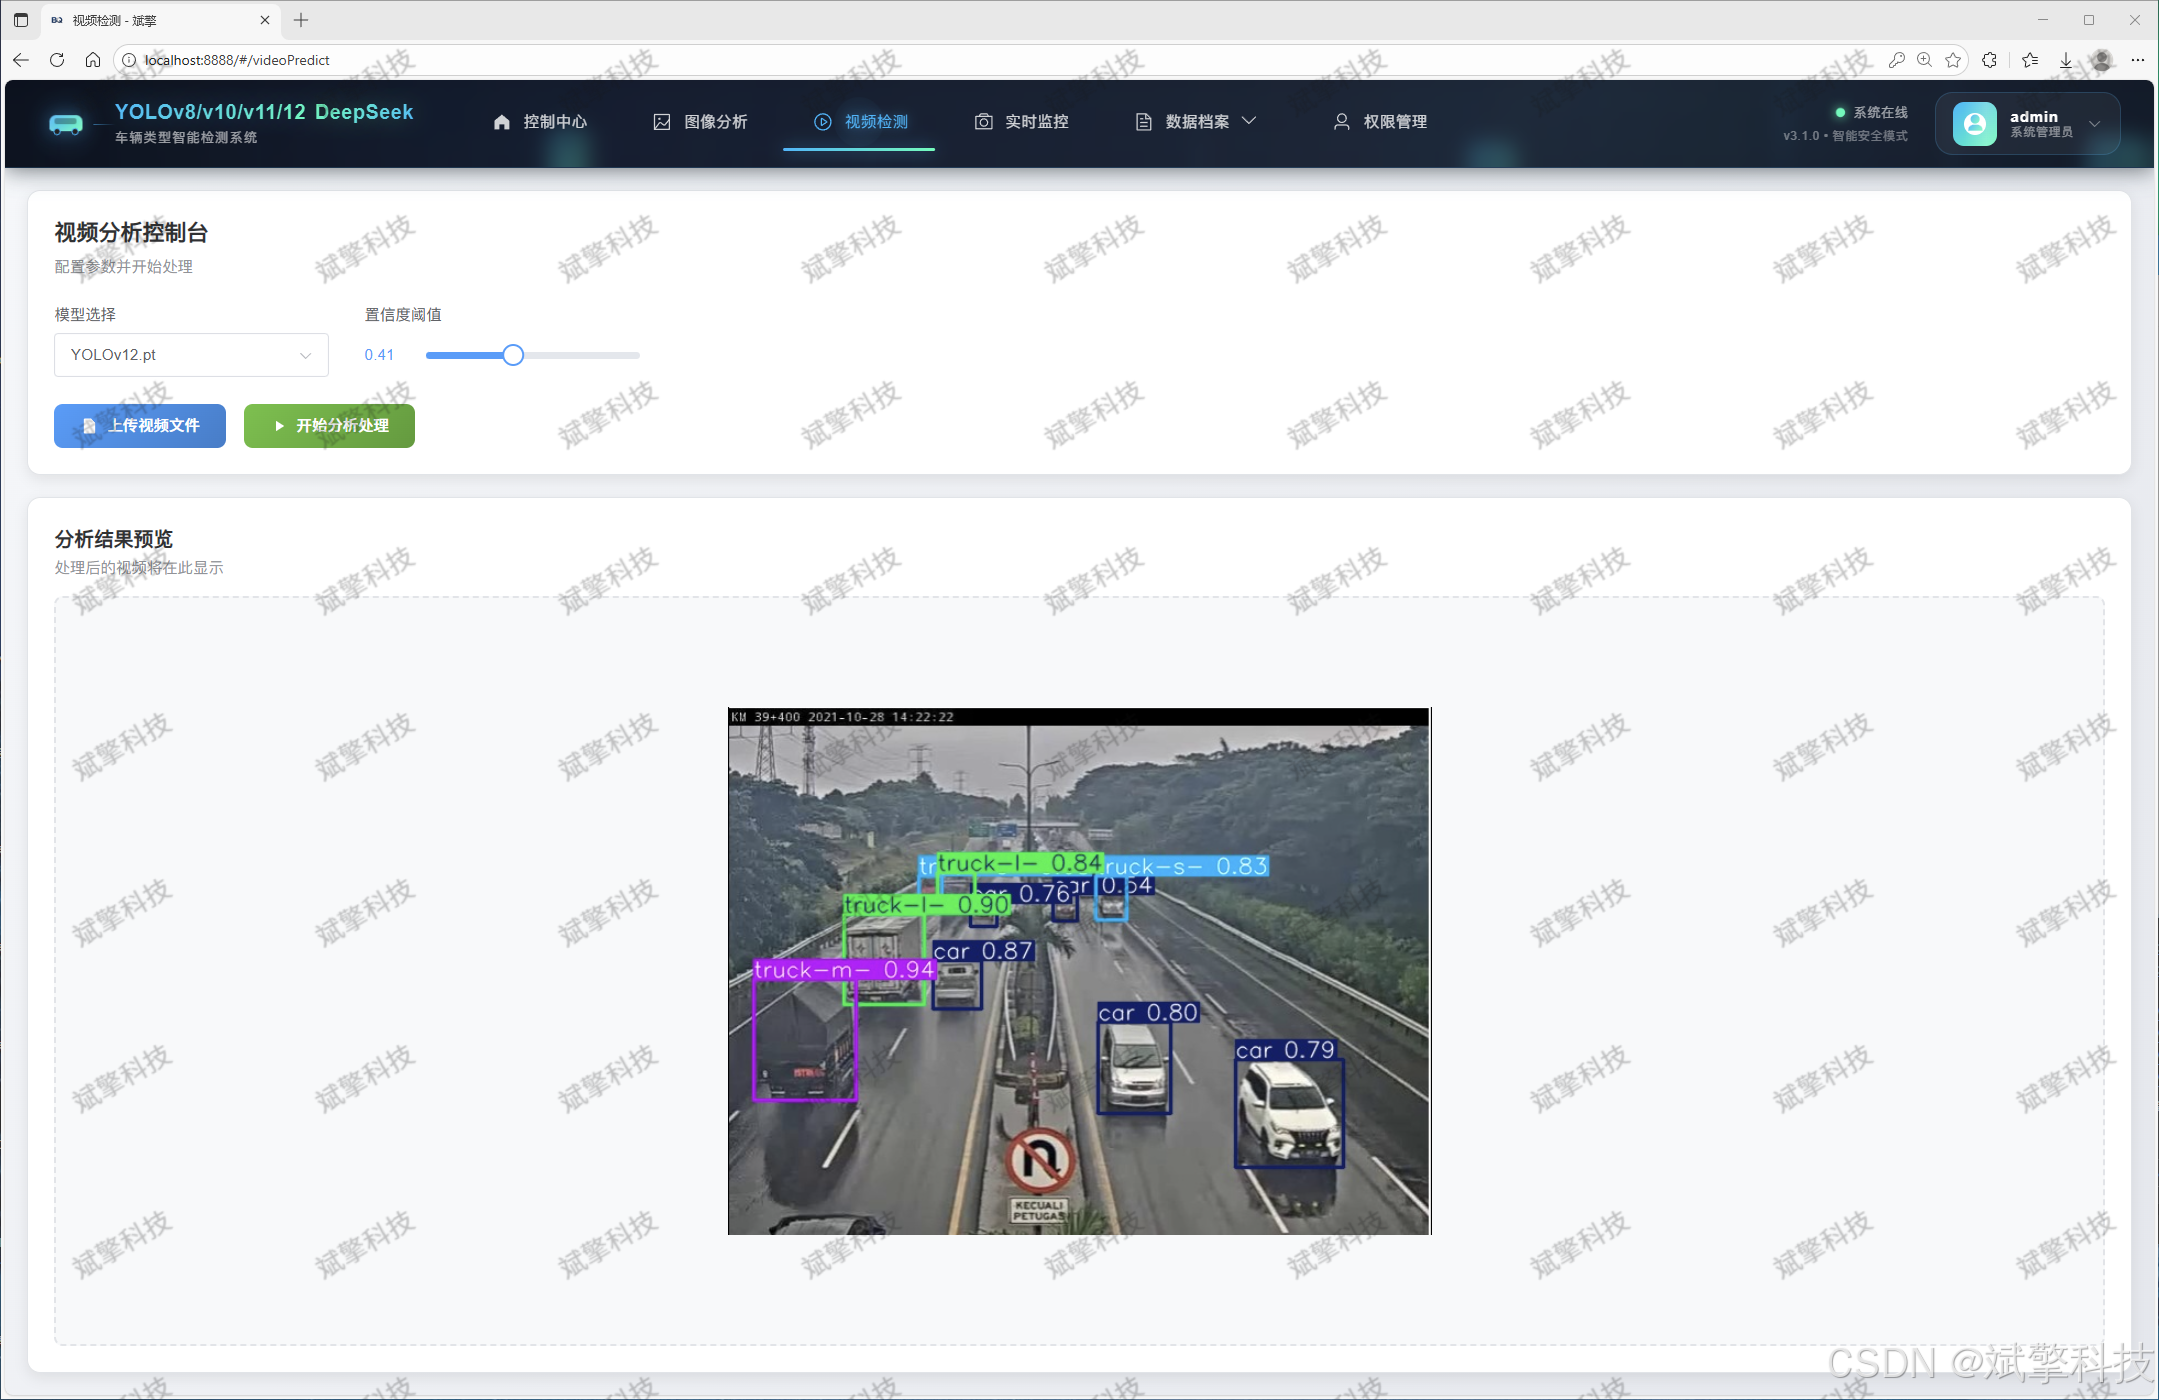Go to 权限管理 page
This screenshot has width=2159, height=1400.
point(1380,122)
